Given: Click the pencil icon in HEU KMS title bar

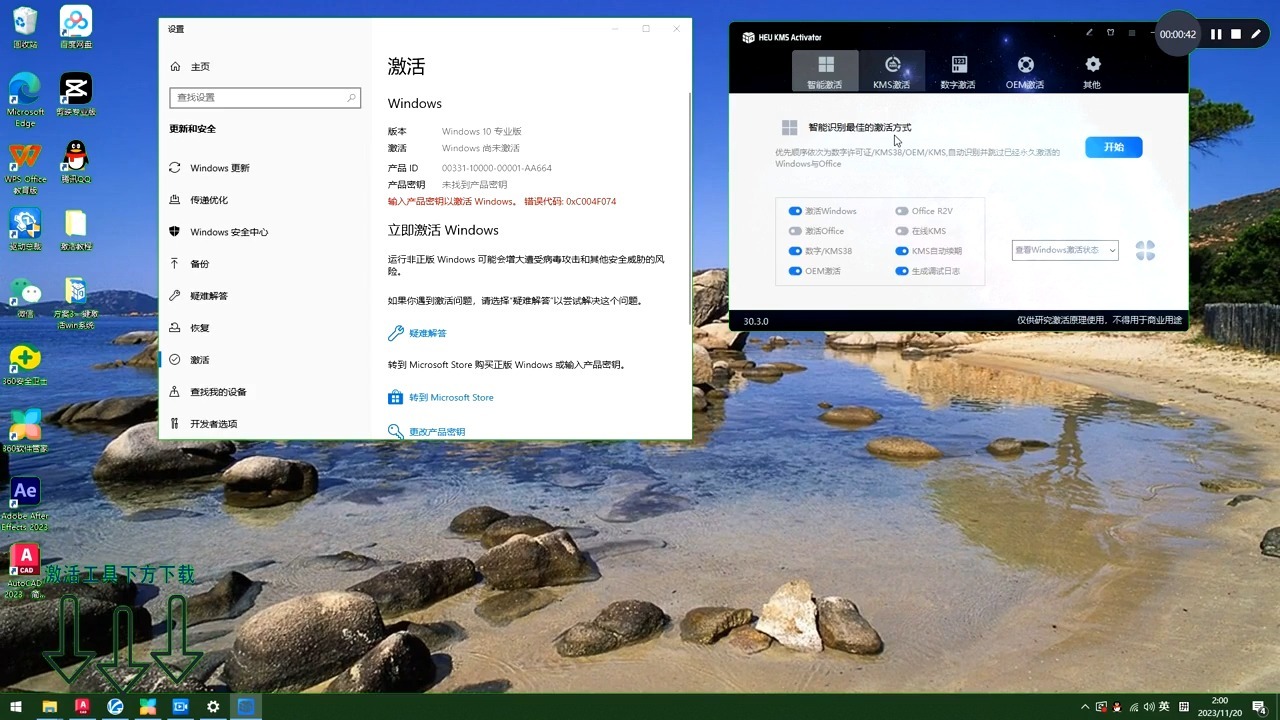Looking at the screenshot, I should (1088, 33).
